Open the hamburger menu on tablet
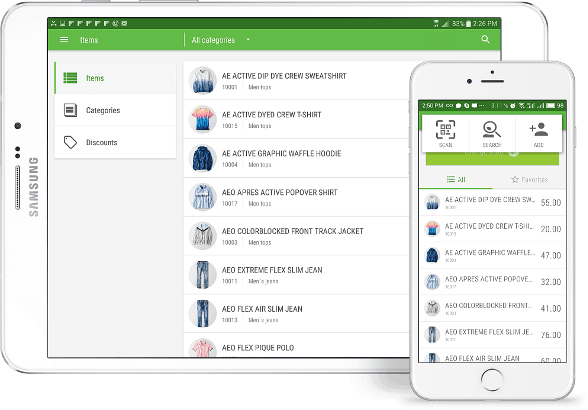 click(64, 39)
